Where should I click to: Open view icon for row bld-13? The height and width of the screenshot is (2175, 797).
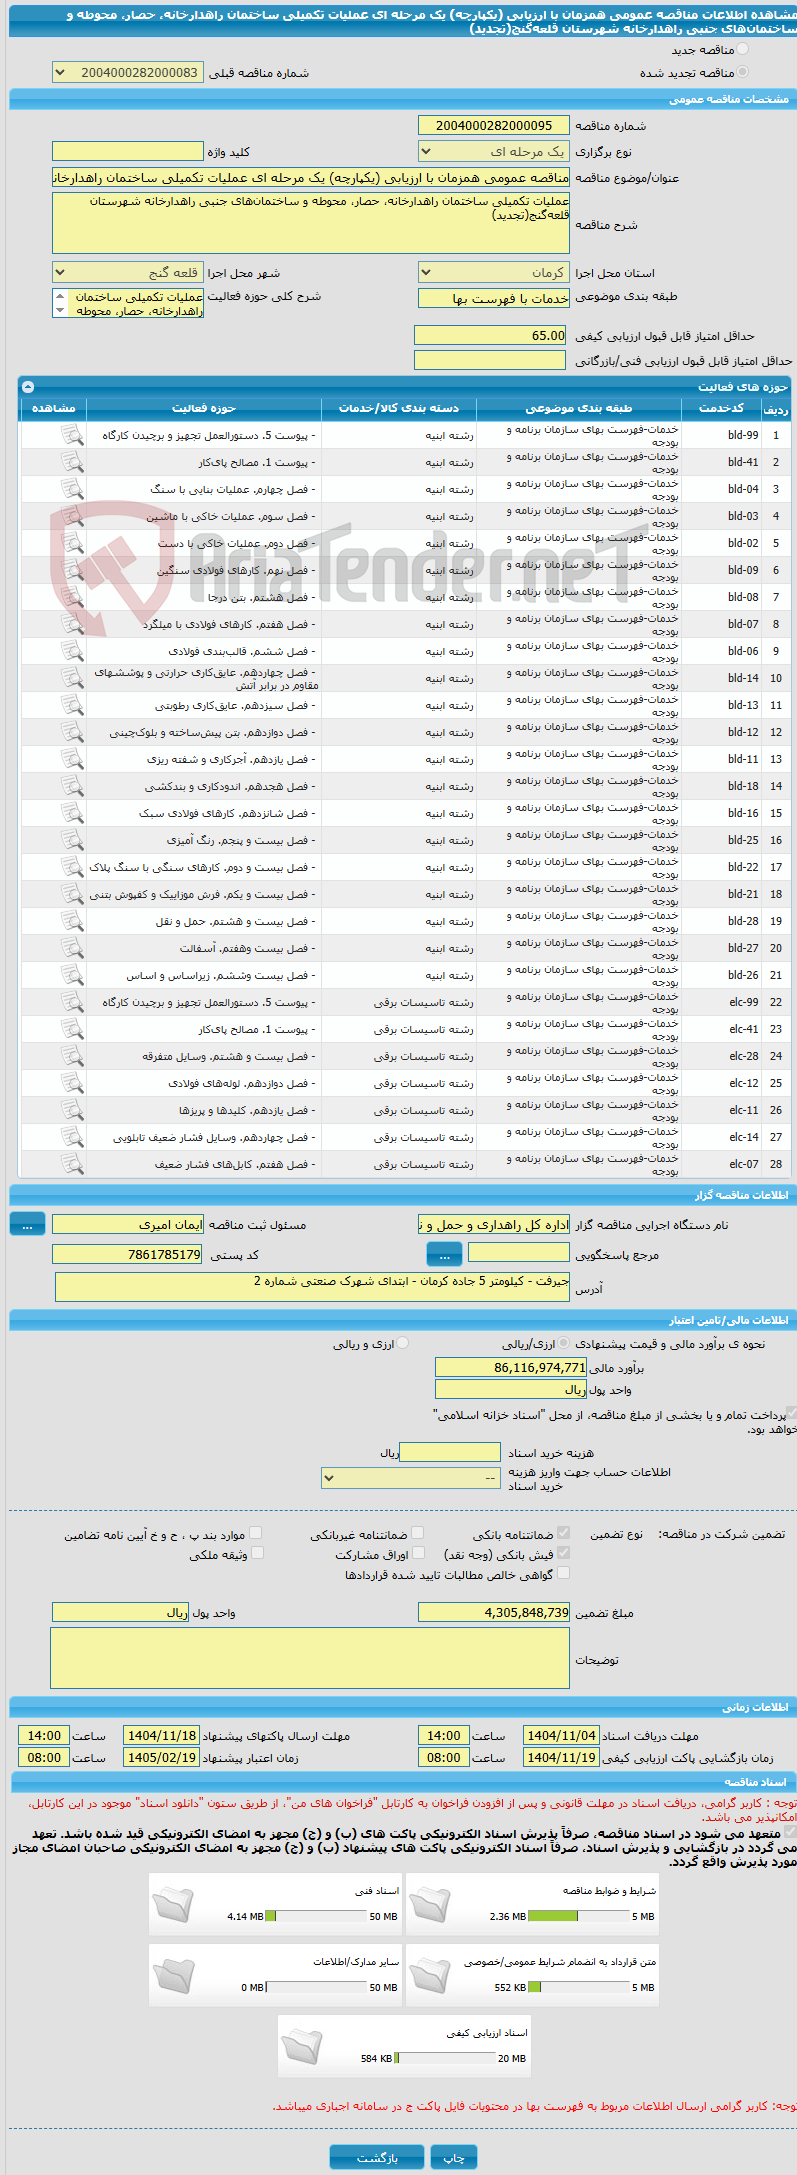pyautogui.click(x=72, y=705)
